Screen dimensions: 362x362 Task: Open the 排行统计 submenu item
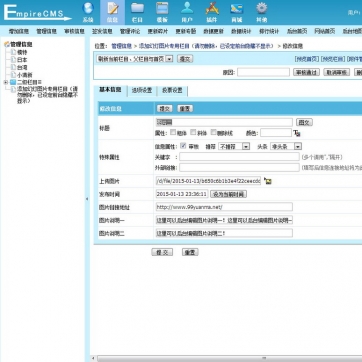coord(269,31)
